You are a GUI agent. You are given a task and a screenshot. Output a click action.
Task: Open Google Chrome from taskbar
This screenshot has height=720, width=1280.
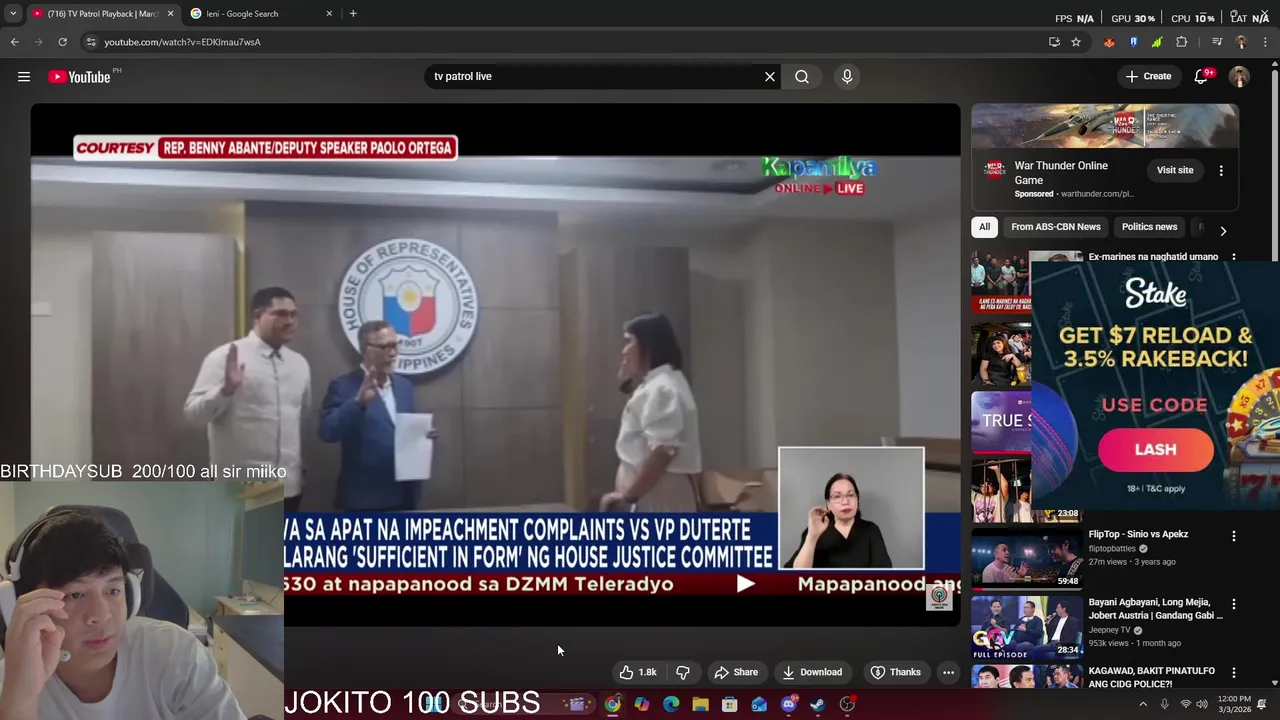point(612,704)
